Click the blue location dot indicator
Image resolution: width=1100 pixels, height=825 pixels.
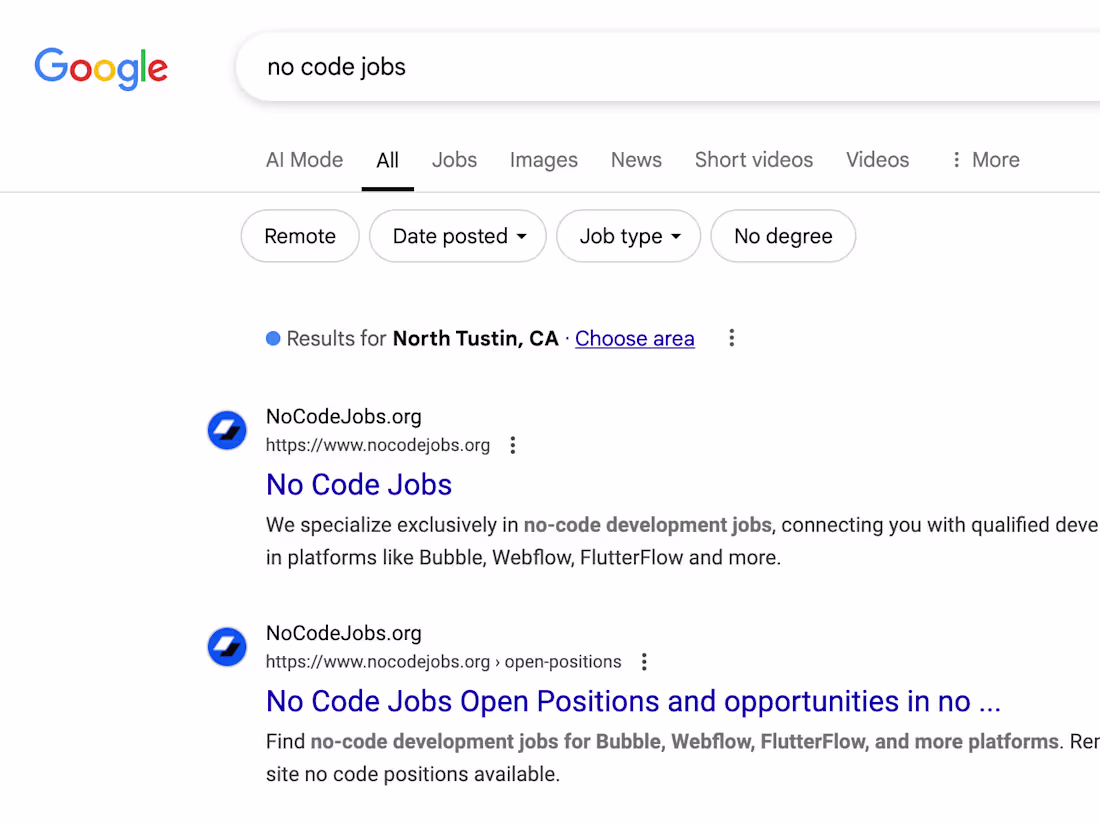pyautogui.click(x=272, y=338)
